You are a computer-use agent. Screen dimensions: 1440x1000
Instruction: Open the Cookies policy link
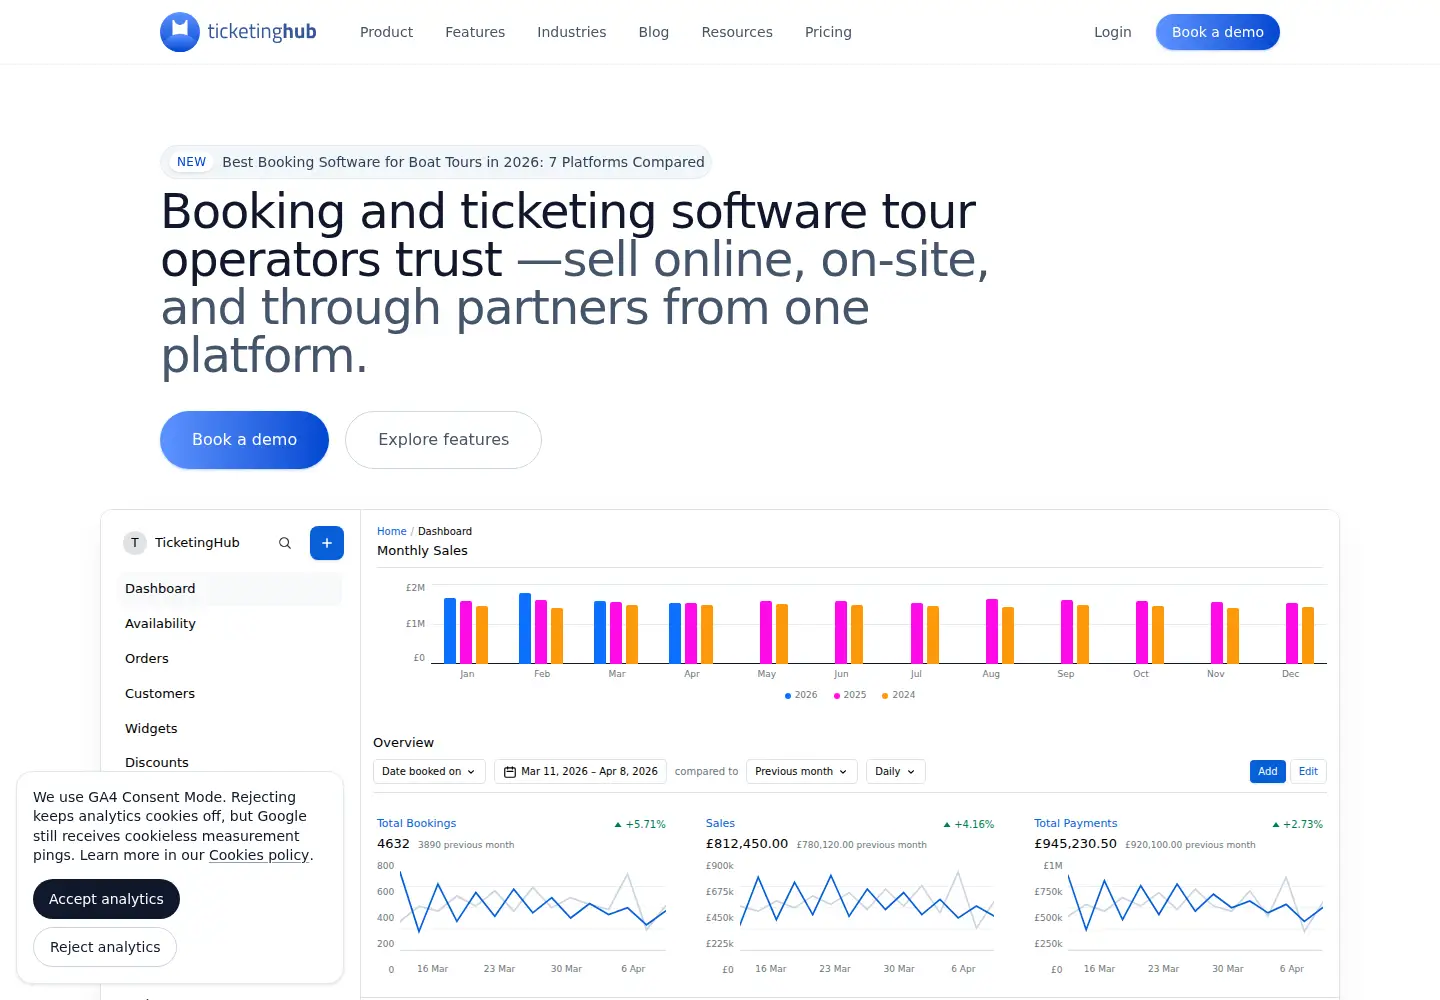click(259, 855)
